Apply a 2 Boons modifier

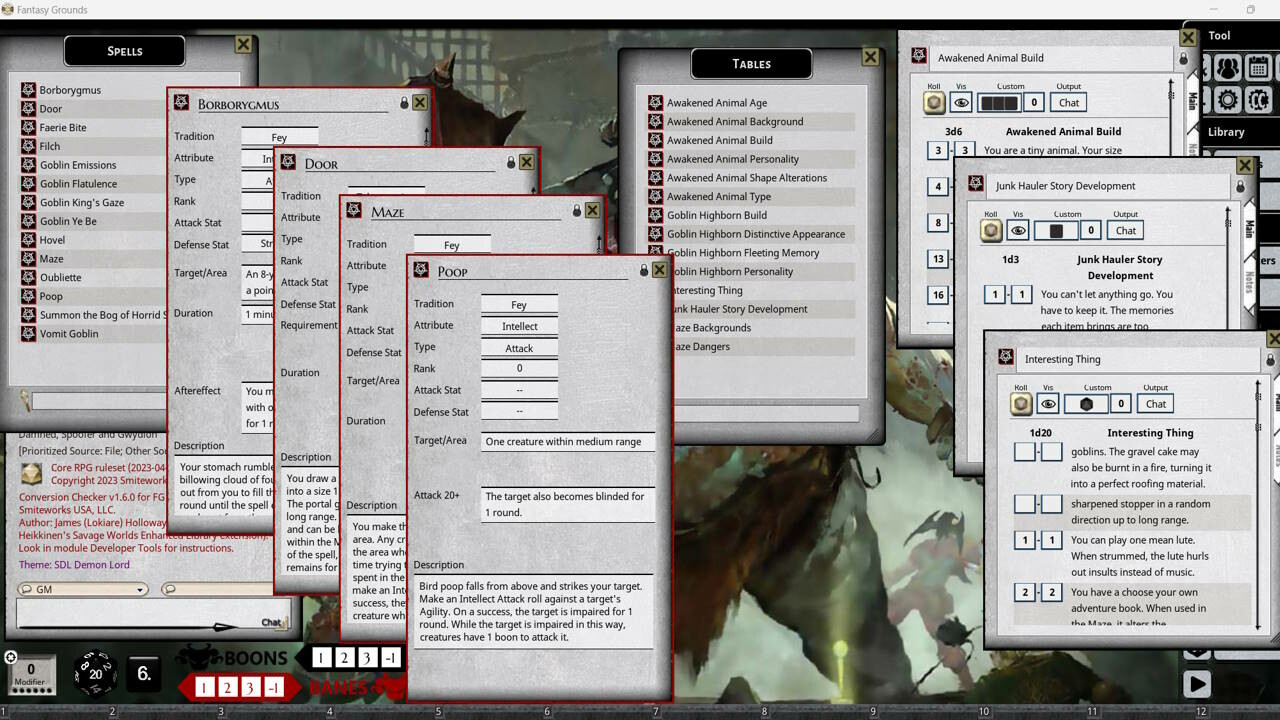(344, 657)
